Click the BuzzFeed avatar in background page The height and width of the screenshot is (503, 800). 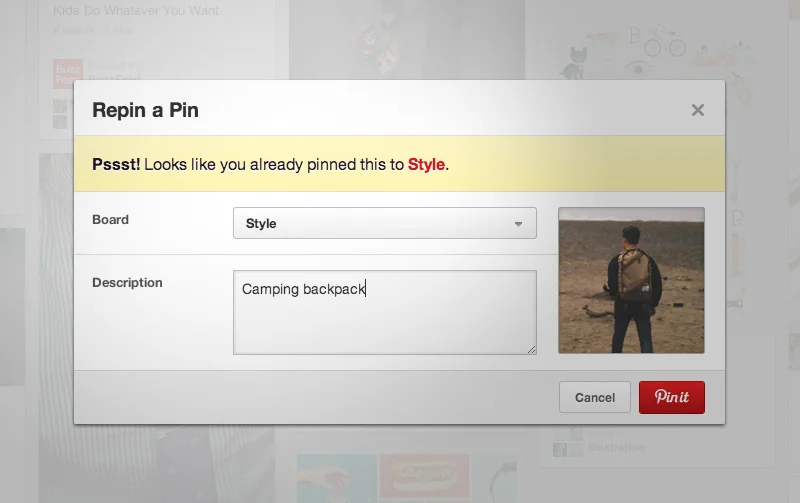pos(67,73)
